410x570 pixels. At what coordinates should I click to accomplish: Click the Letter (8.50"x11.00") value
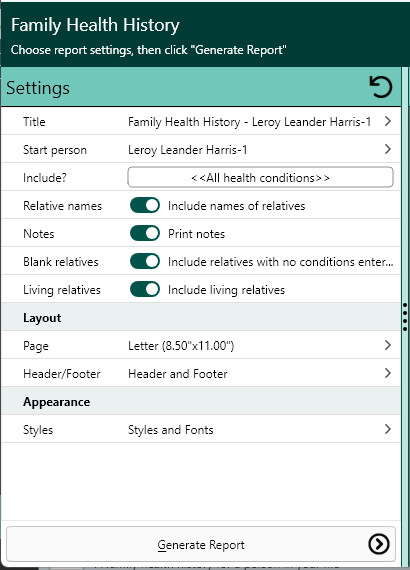click(181, 345)
